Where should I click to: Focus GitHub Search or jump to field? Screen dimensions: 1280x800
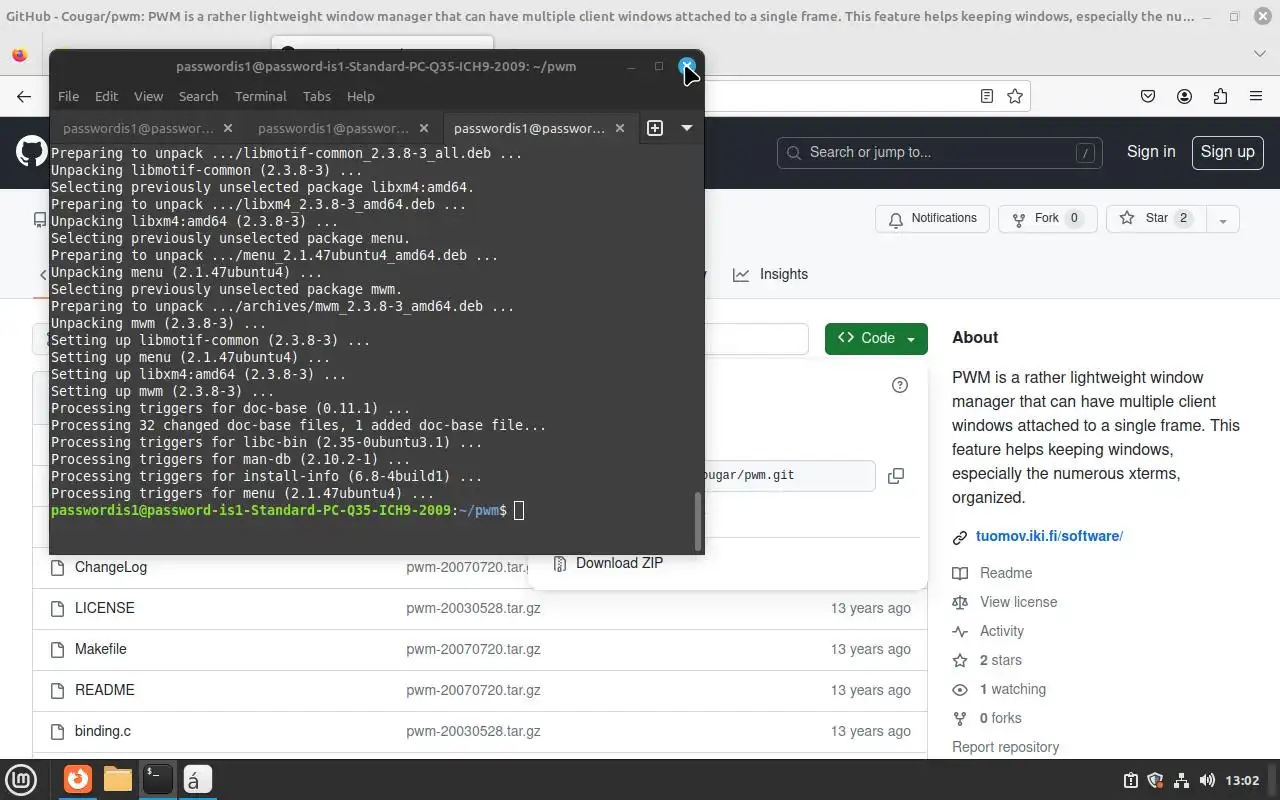(939, 152)
